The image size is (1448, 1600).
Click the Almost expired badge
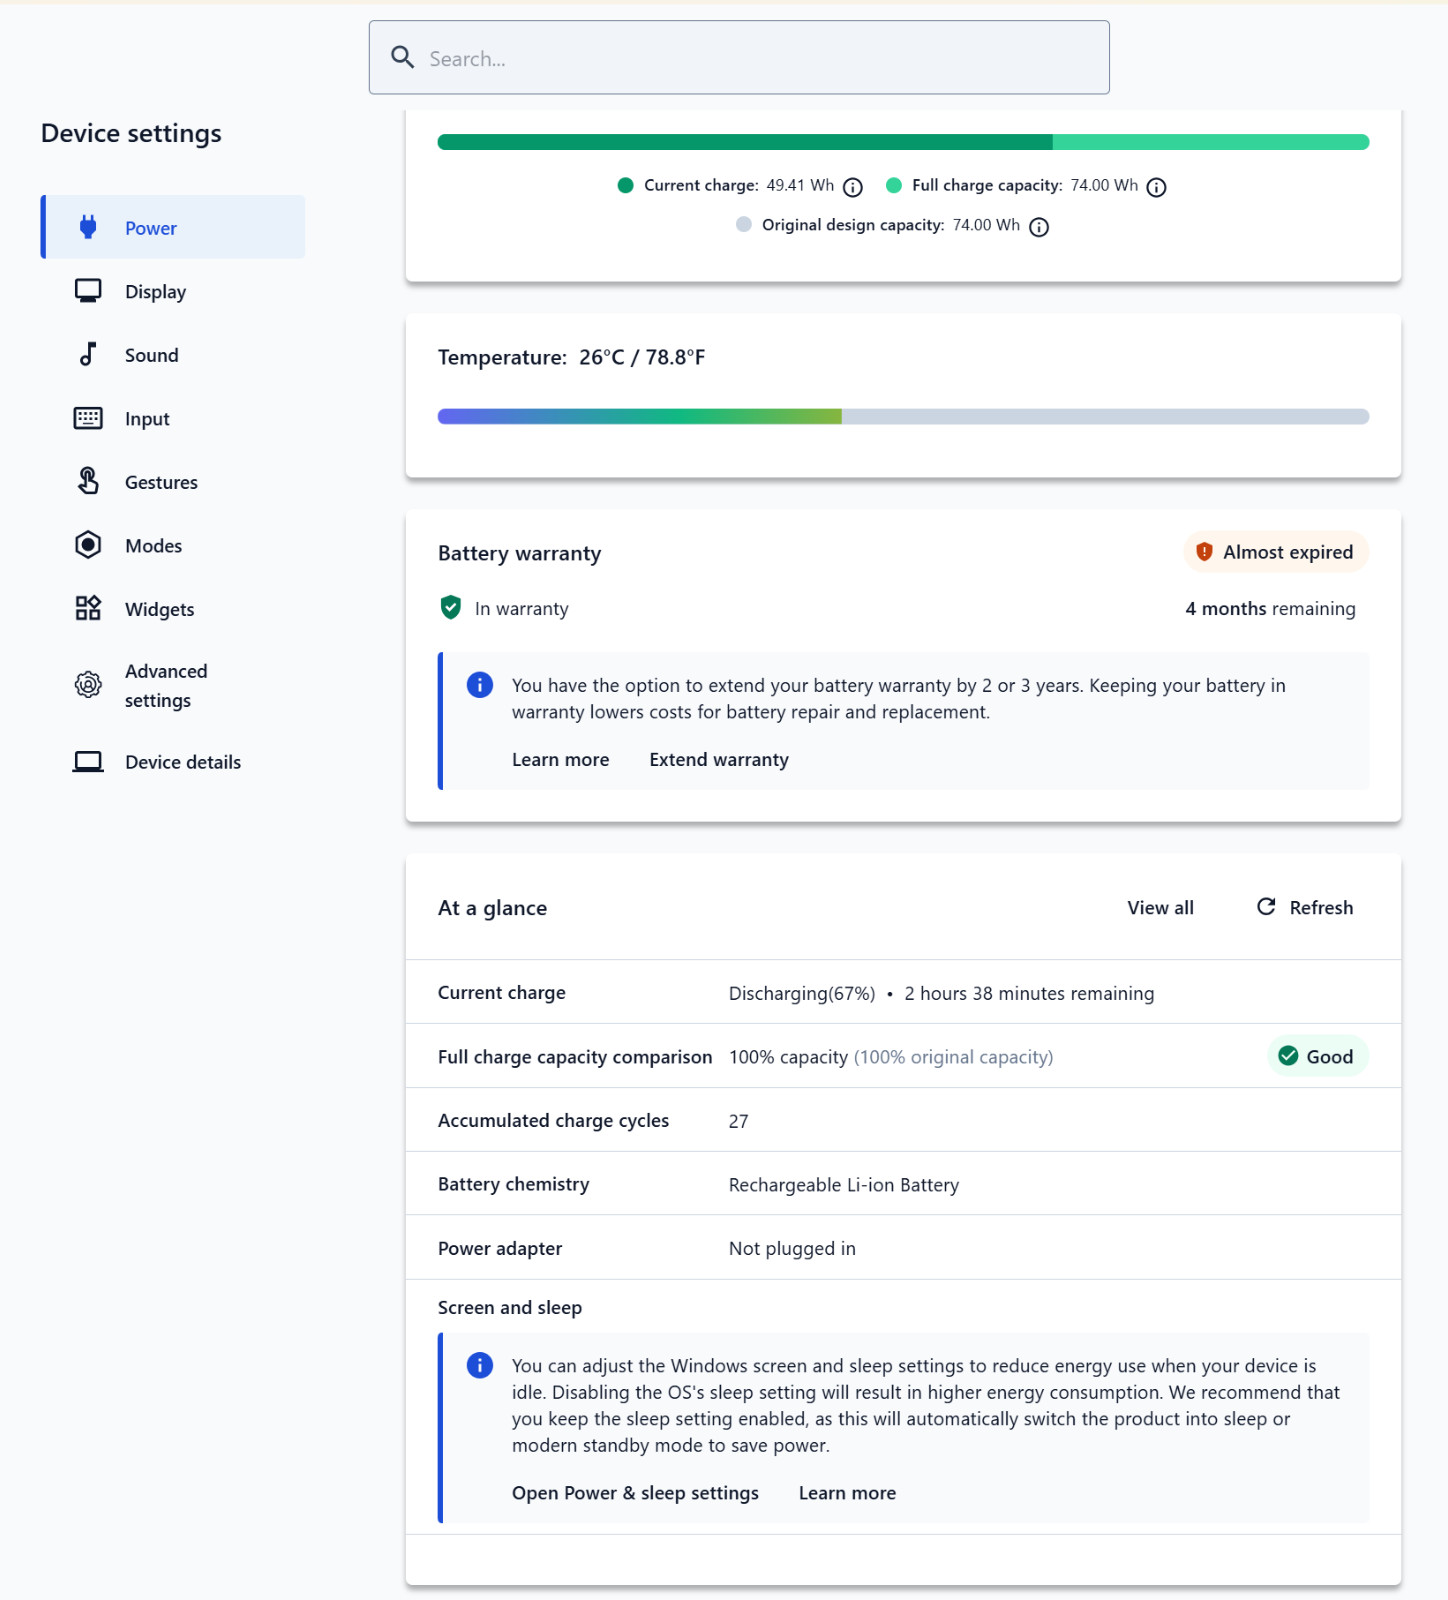tap(1275, 552)
